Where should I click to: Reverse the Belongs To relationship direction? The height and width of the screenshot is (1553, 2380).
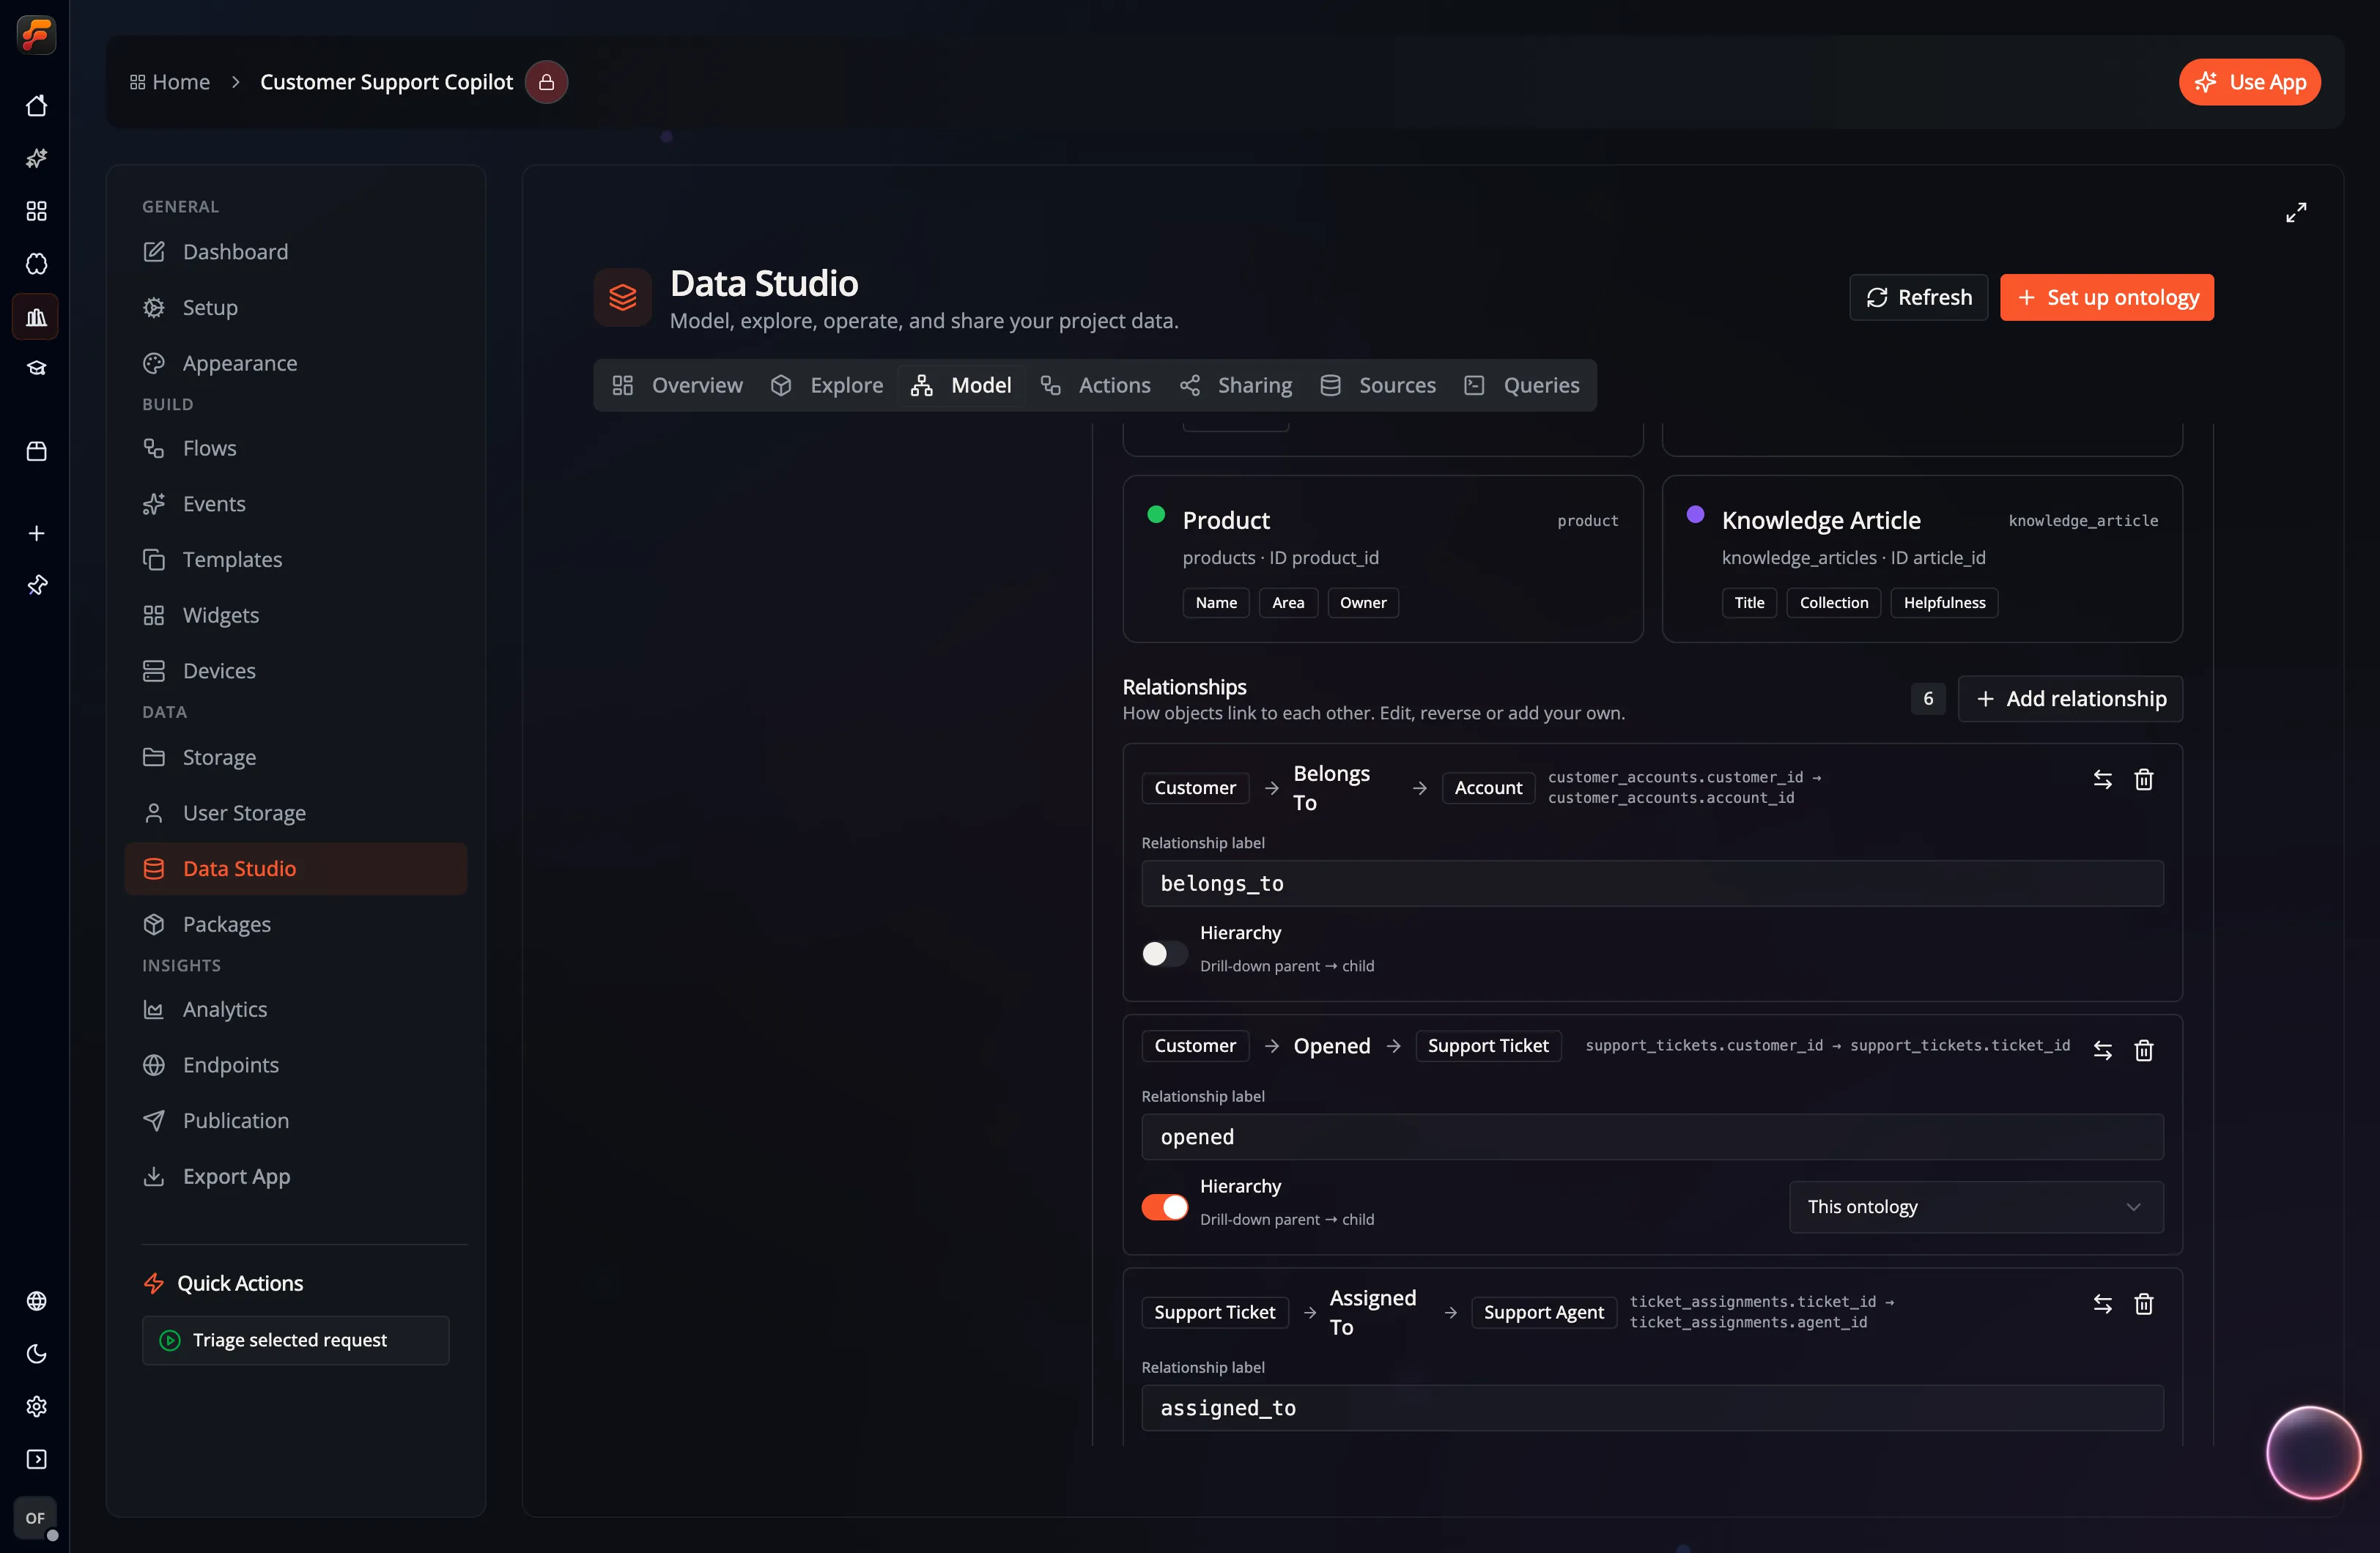(x=2102, y=780)
